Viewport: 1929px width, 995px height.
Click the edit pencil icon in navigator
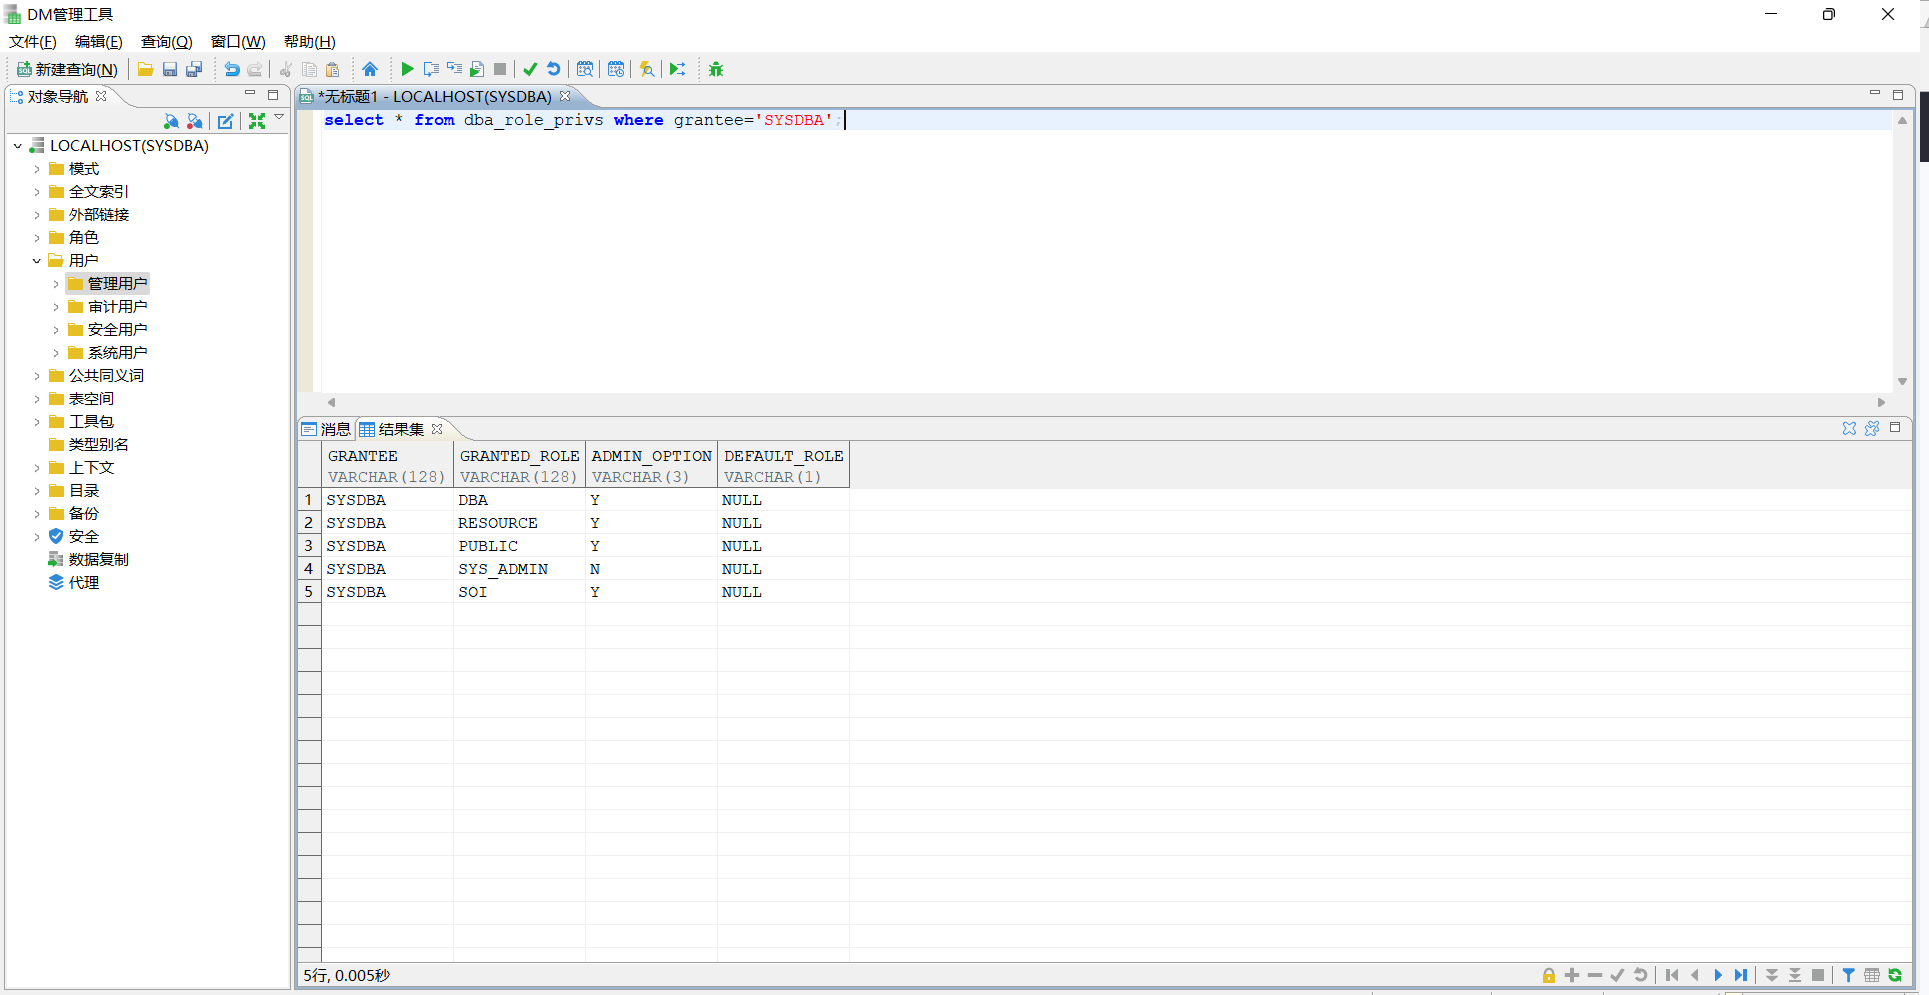[226, 121]
